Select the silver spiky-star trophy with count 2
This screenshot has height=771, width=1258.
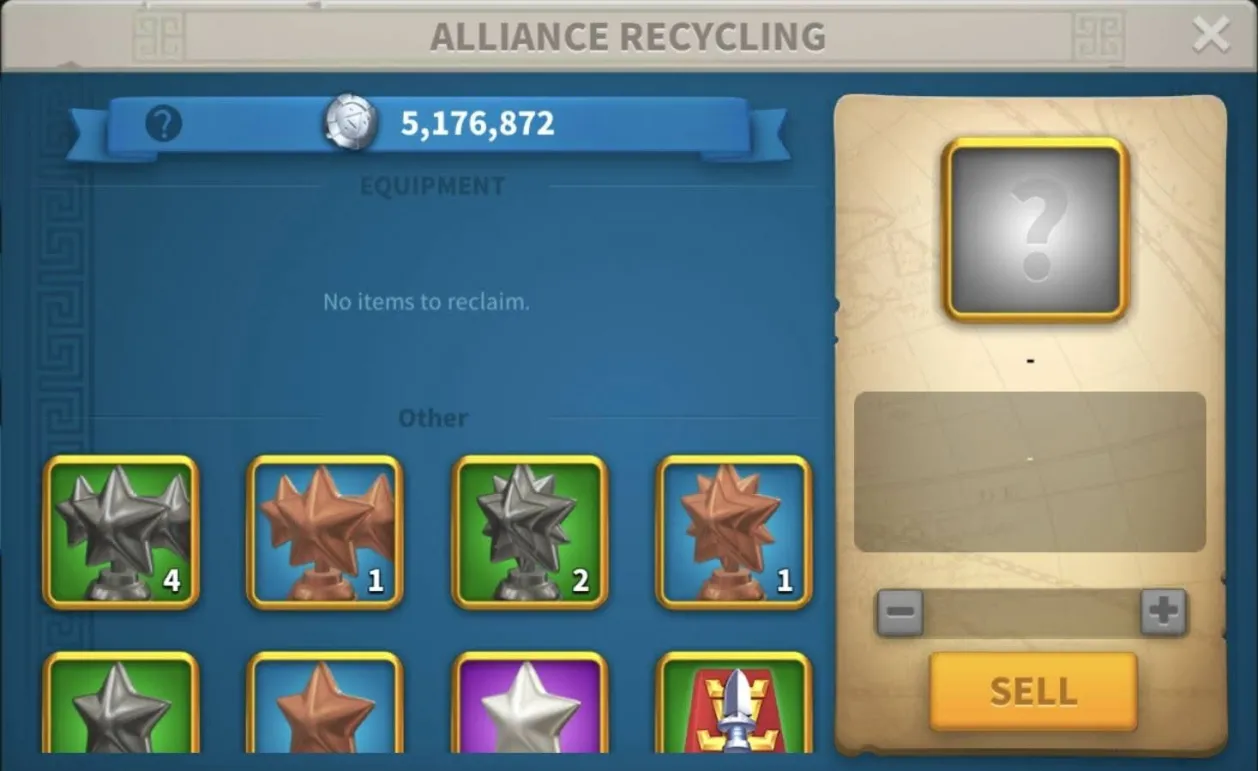click(x=530, y=532)
